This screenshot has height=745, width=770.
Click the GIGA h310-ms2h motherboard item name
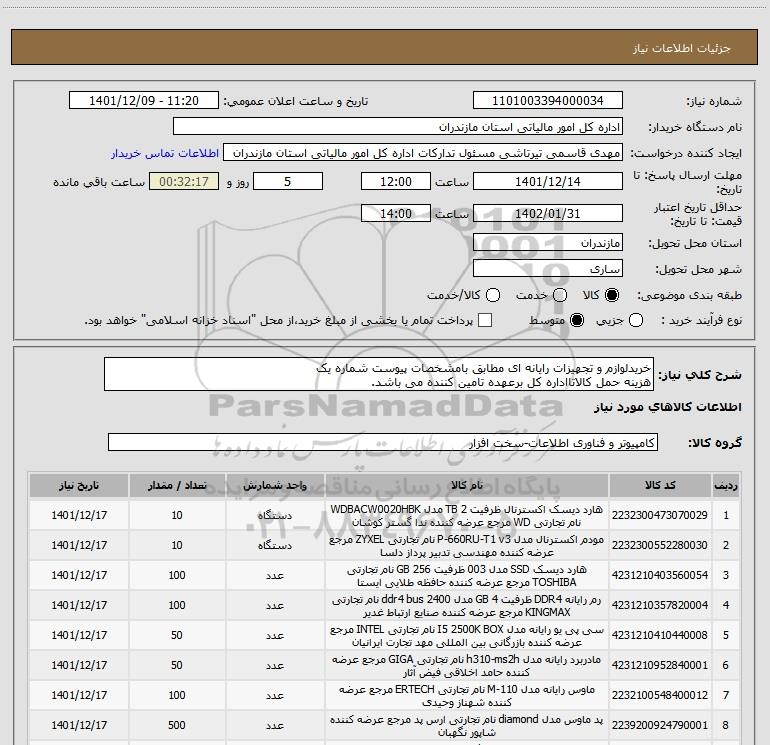tap(467, 665)
